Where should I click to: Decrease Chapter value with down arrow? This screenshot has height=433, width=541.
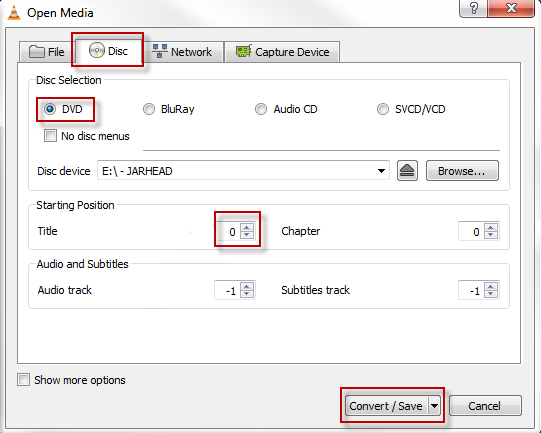491,235
